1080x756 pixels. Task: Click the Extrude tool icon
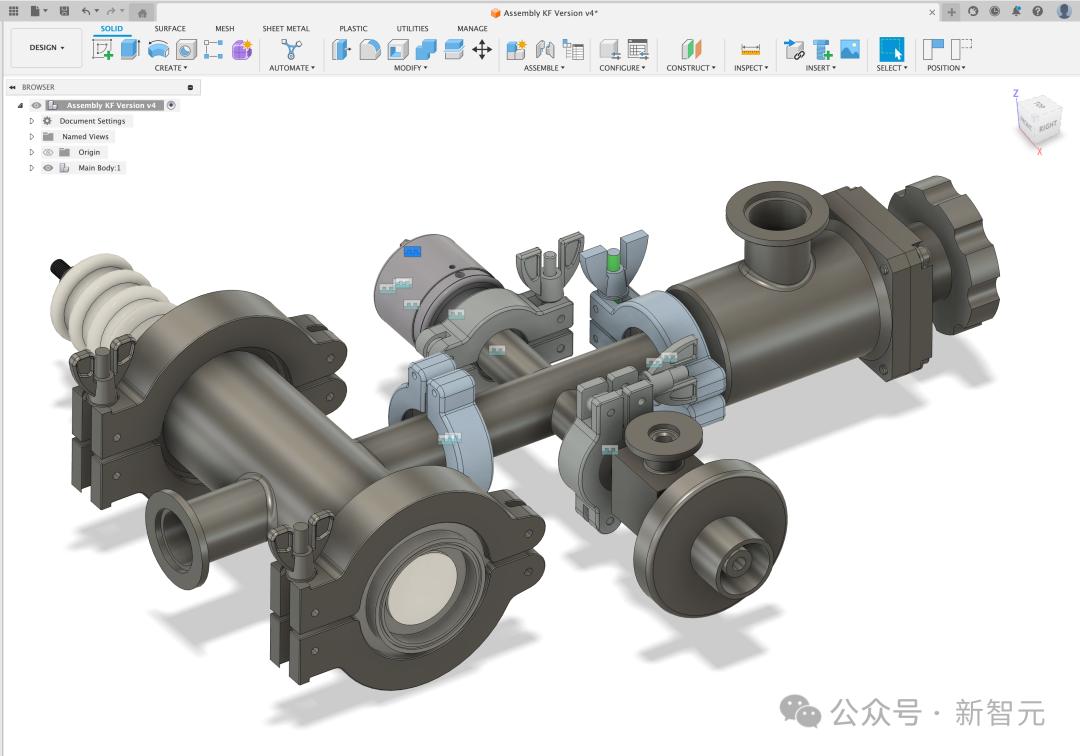pos(130,49)
